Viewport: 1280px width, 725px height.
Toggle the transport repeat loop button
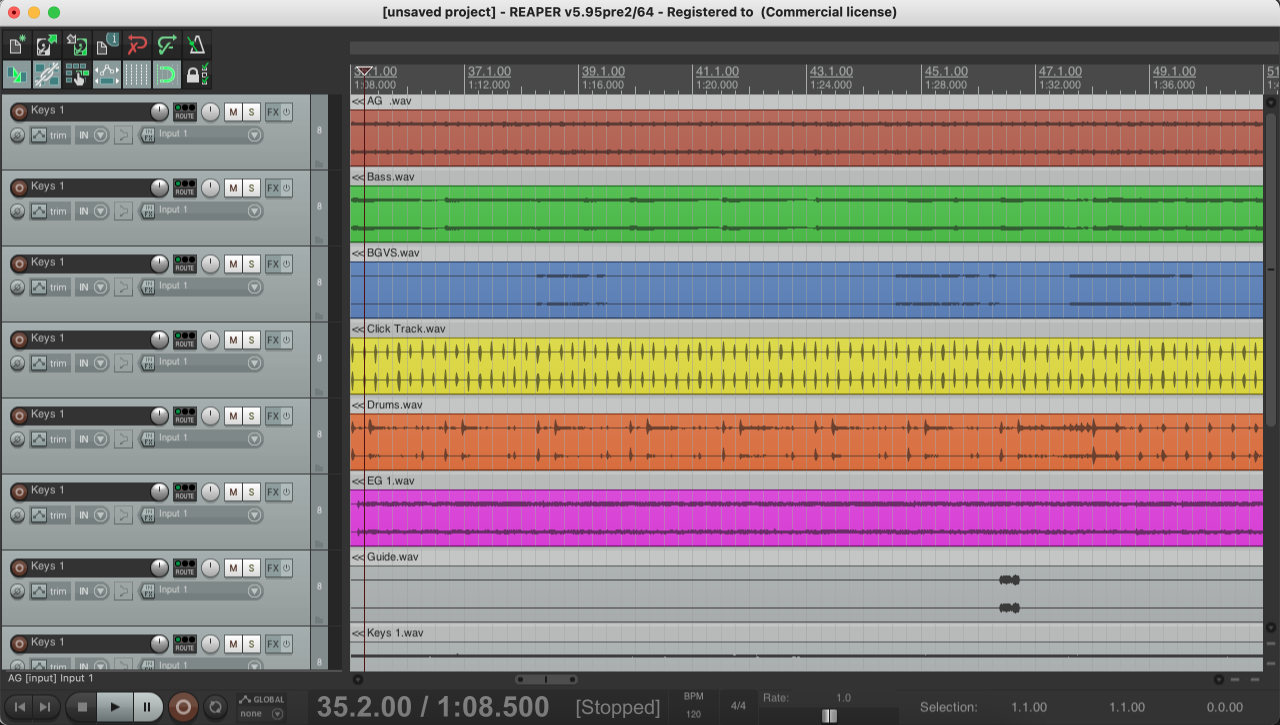pos(214,707)
